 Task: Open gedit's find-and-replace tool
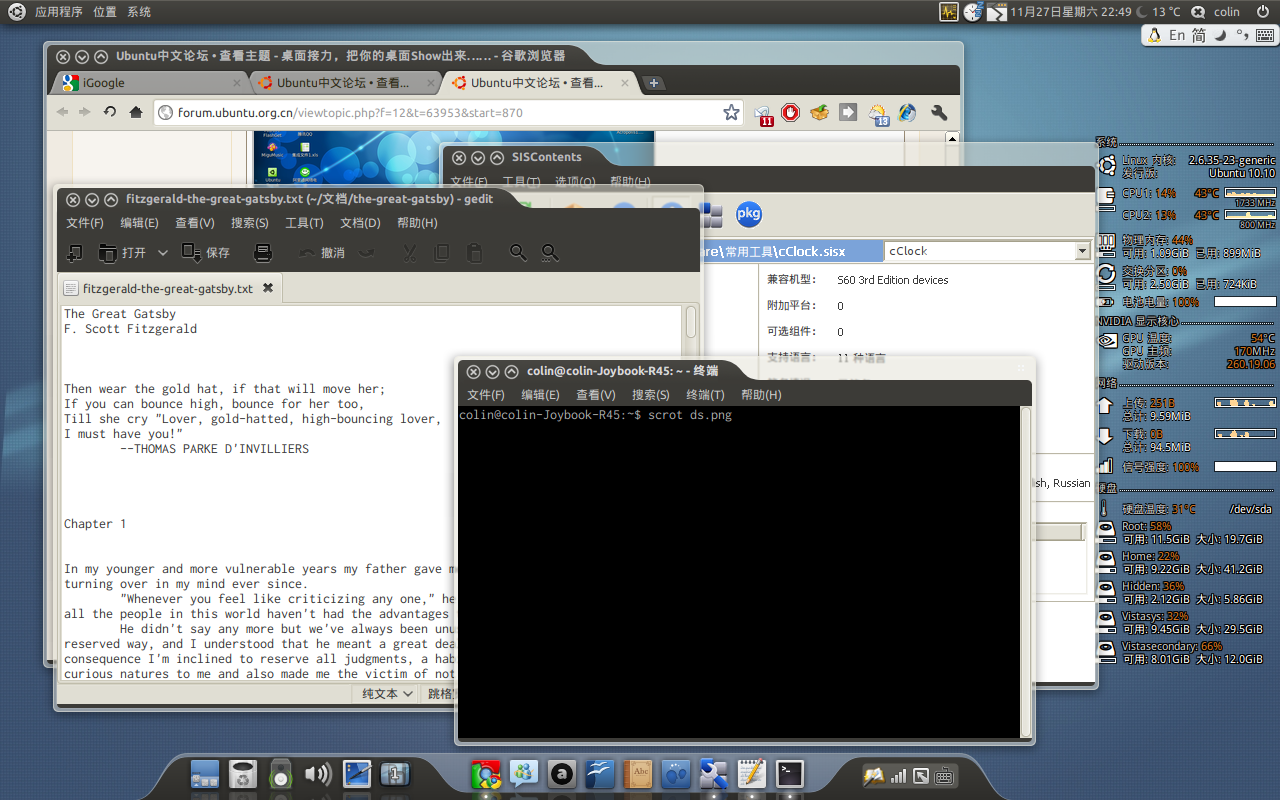click(x=550, y=253)
